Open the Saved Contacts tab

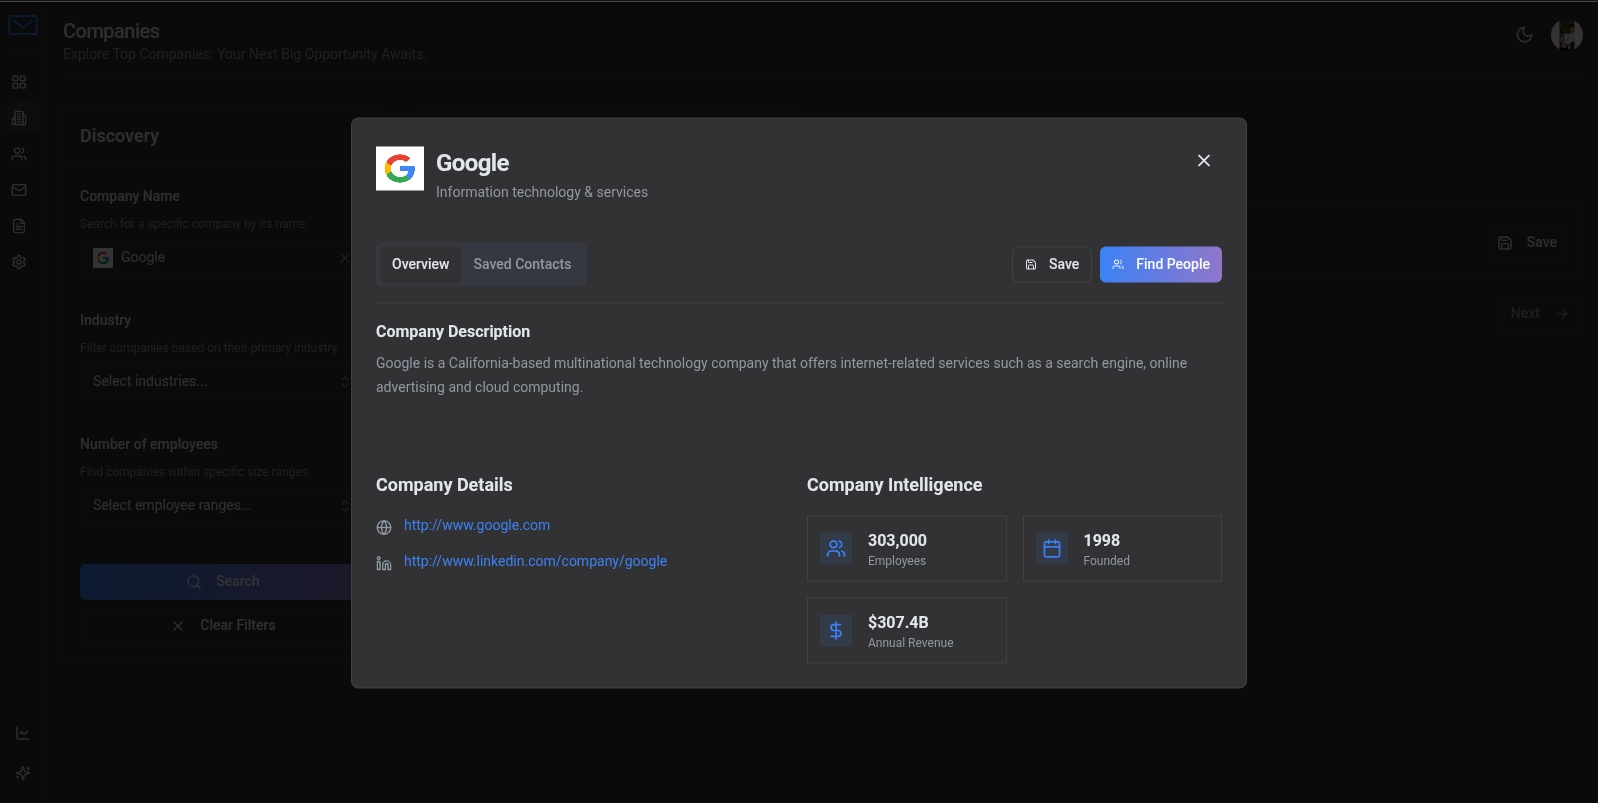coord(522,264)
